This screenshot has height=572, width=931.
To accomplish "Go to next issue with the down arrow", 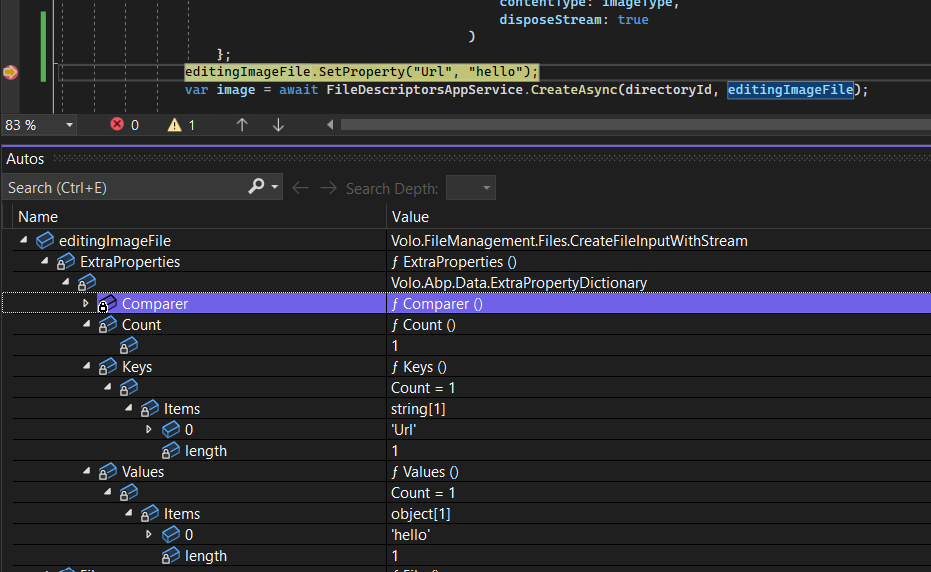I will pyautogui.click(x=278, y=125).
